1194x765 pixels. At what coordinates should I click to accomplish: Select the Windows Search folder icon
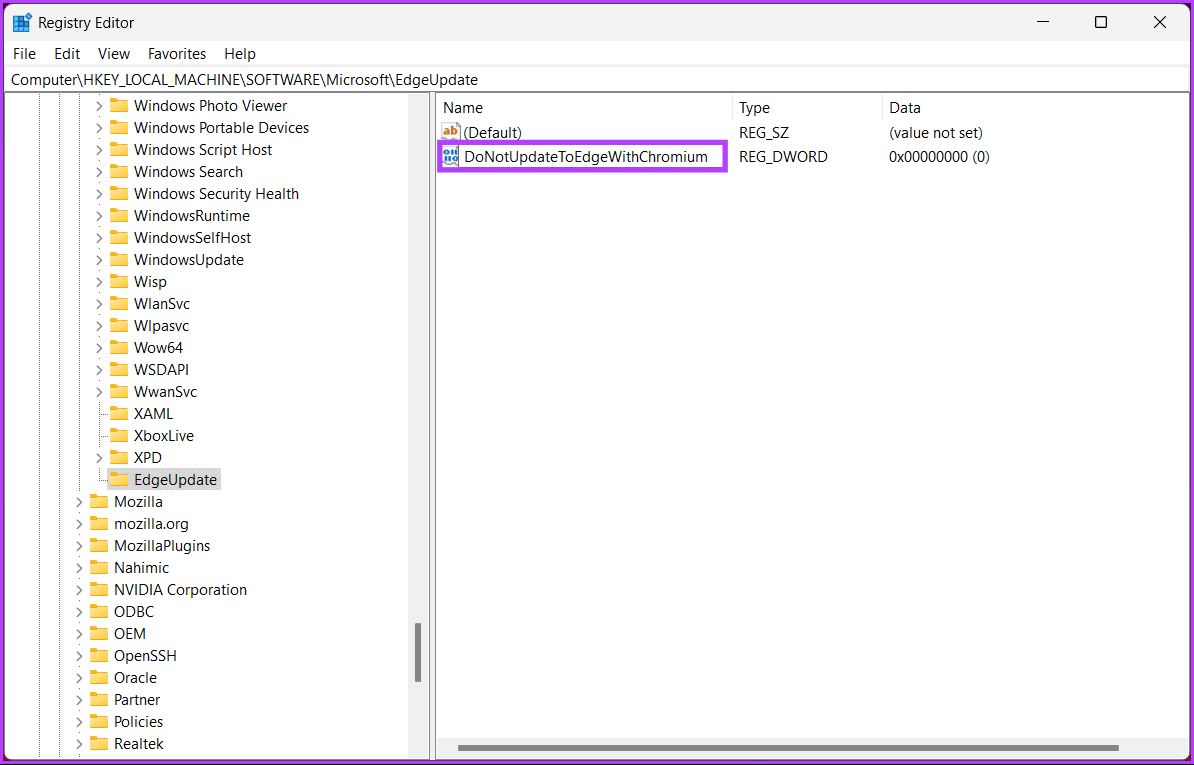tap(119, 172)
